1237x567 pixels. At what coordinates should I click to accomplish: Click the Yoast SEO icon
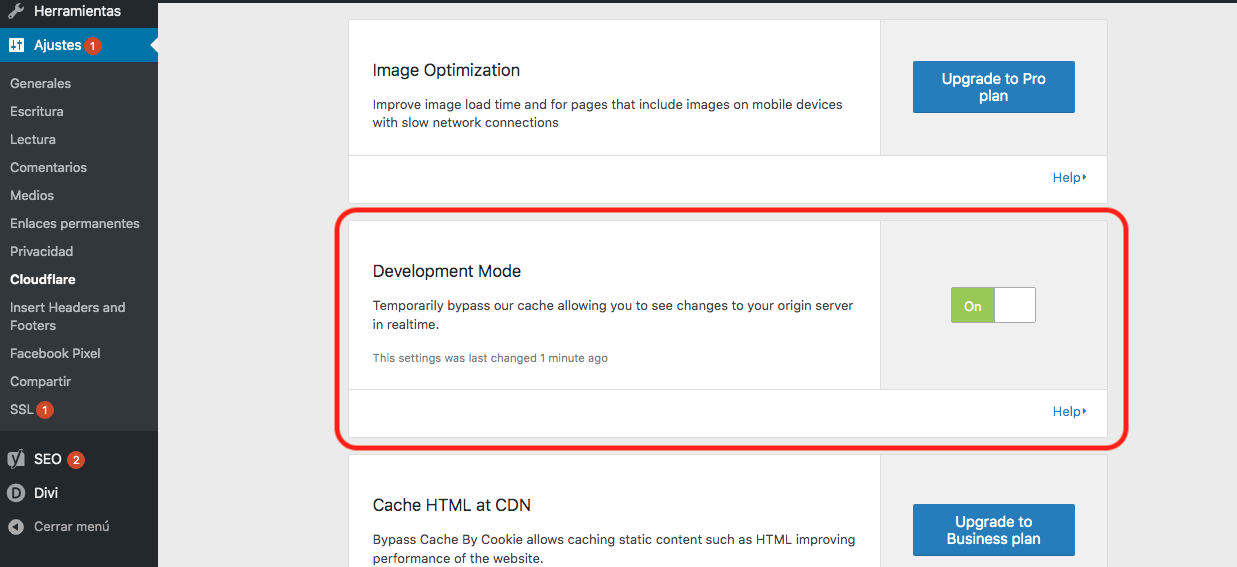coord(16,460)
